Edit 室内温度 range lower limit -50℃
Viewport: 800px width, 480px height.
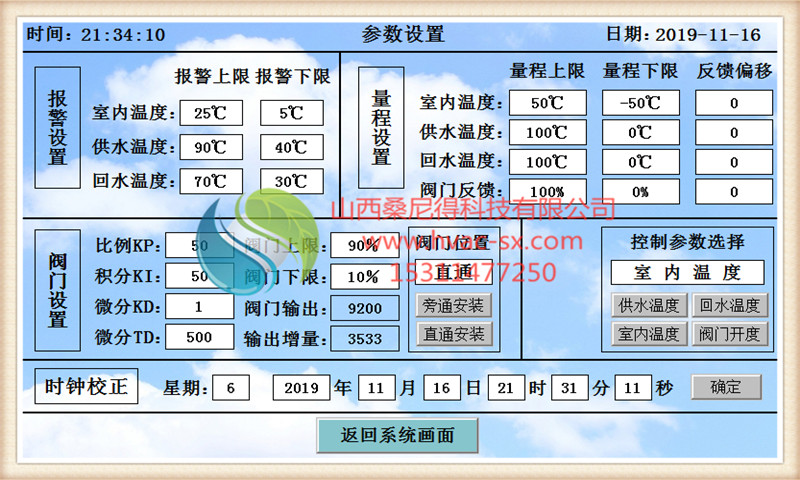pyautogui.click(x=640, y=103)
